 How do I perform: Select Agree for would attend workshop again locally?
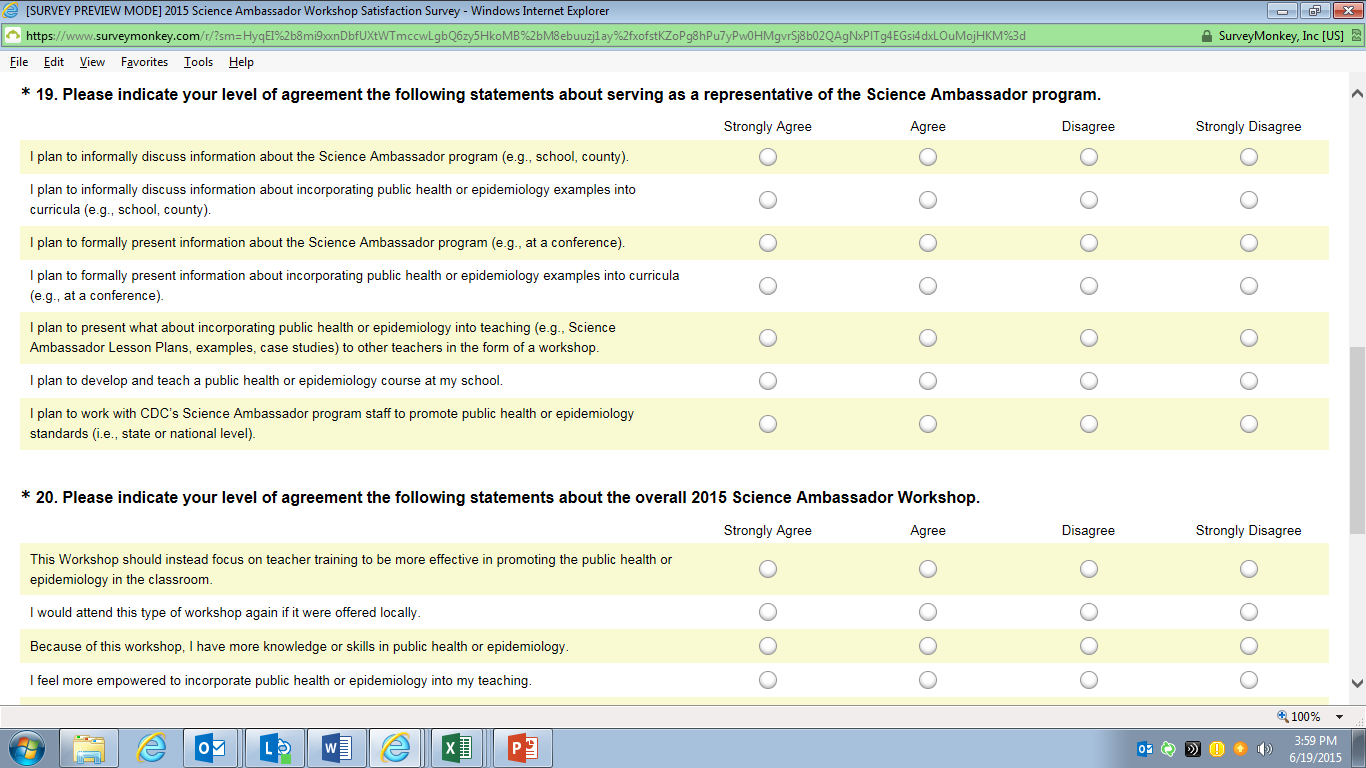click(x=928, y=612)
